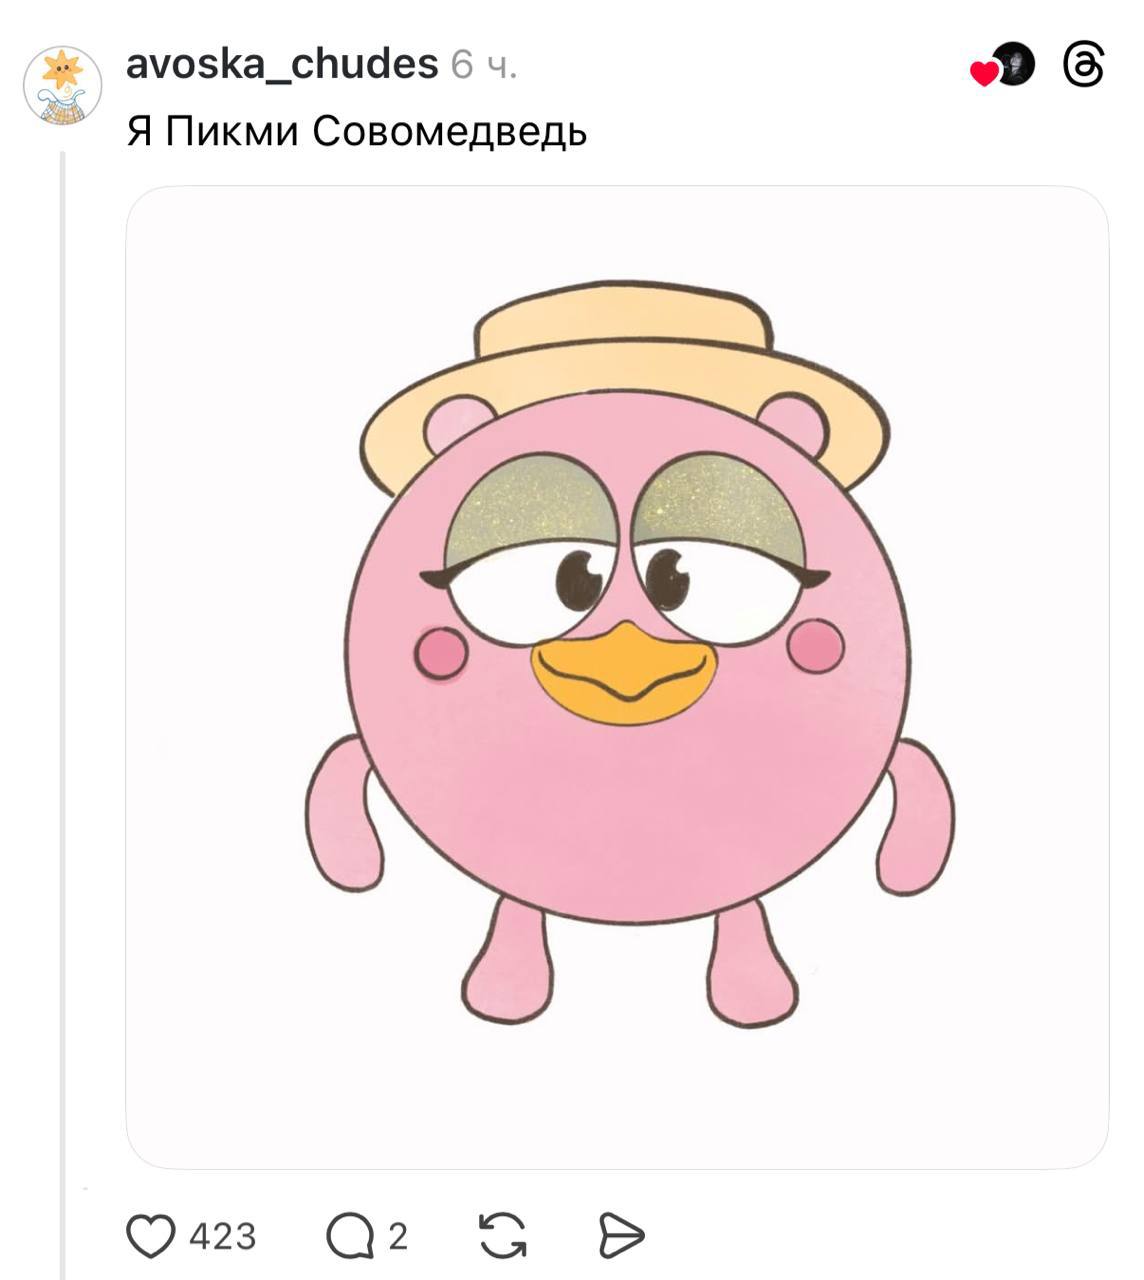Open the avoska_chudes sun profile avatar
Image resolution: width=1144 pixels, height=1280 pixels.
click(x=62, y=85)
